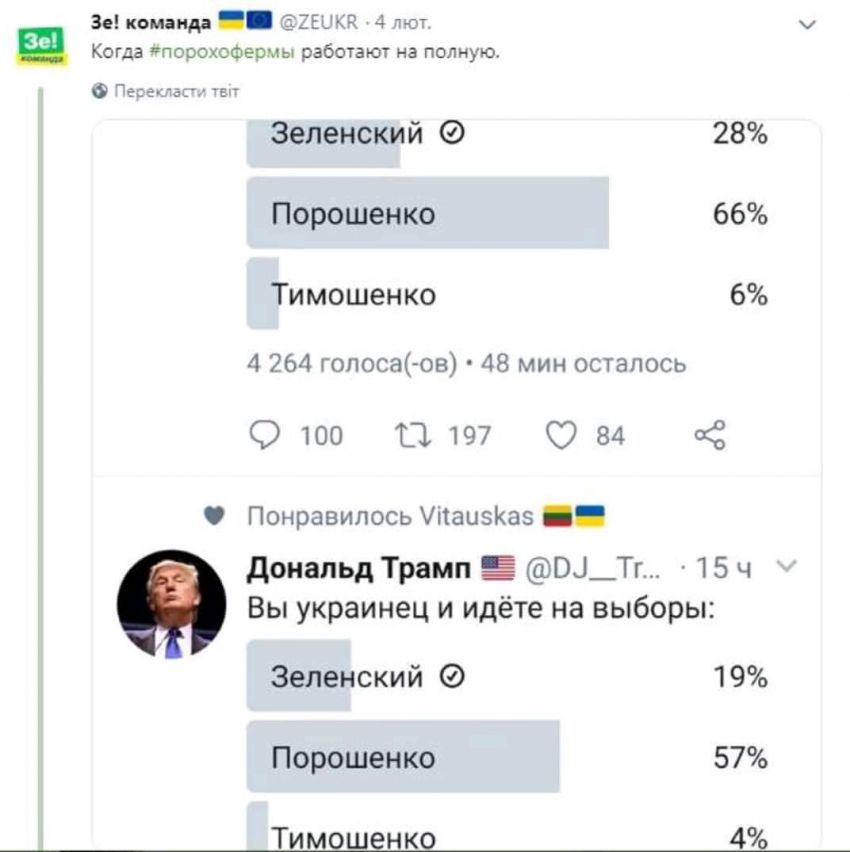Click the heart icon next to Понравилось Vitauskas
This screenshot has height=852, width=850.
click(214, 515)
